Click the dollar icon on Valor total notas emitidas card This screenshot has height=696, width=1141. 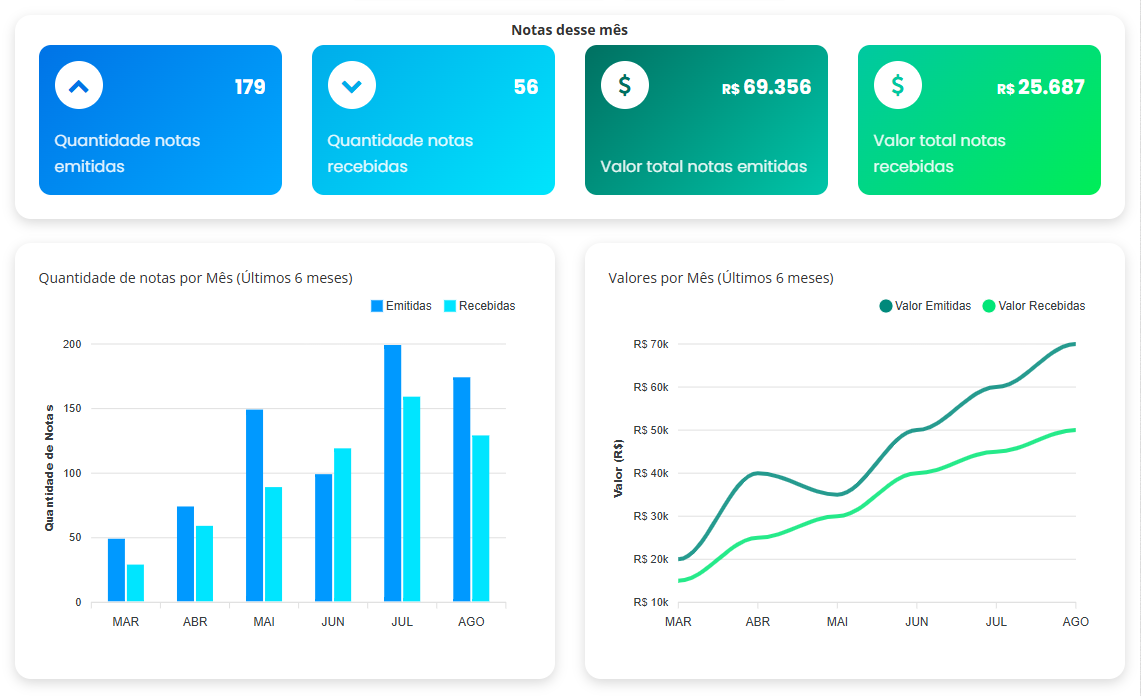tap(624, 85)
